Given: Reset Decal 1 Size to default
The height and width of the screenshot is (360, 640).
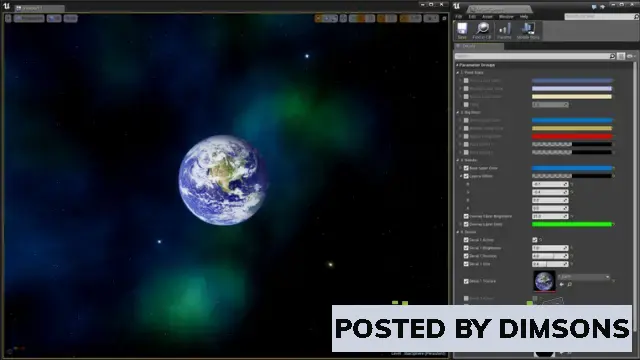Looking at the screenshot, I should click(x=572, y=264).
